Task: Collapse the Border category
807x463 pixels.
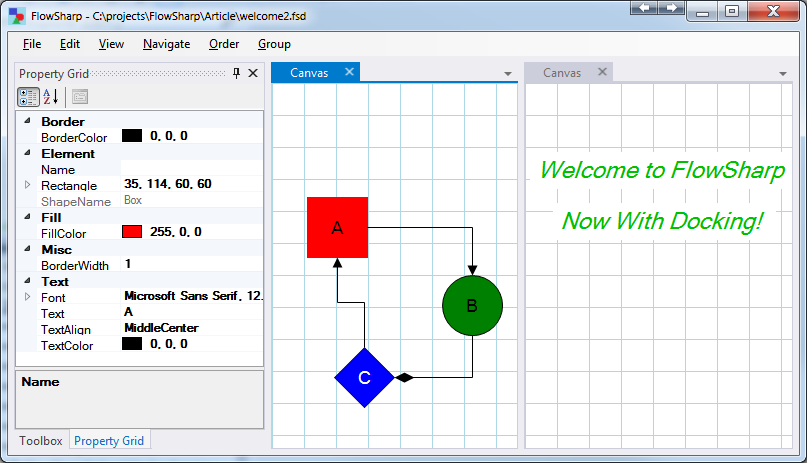Action: point(27,121)
